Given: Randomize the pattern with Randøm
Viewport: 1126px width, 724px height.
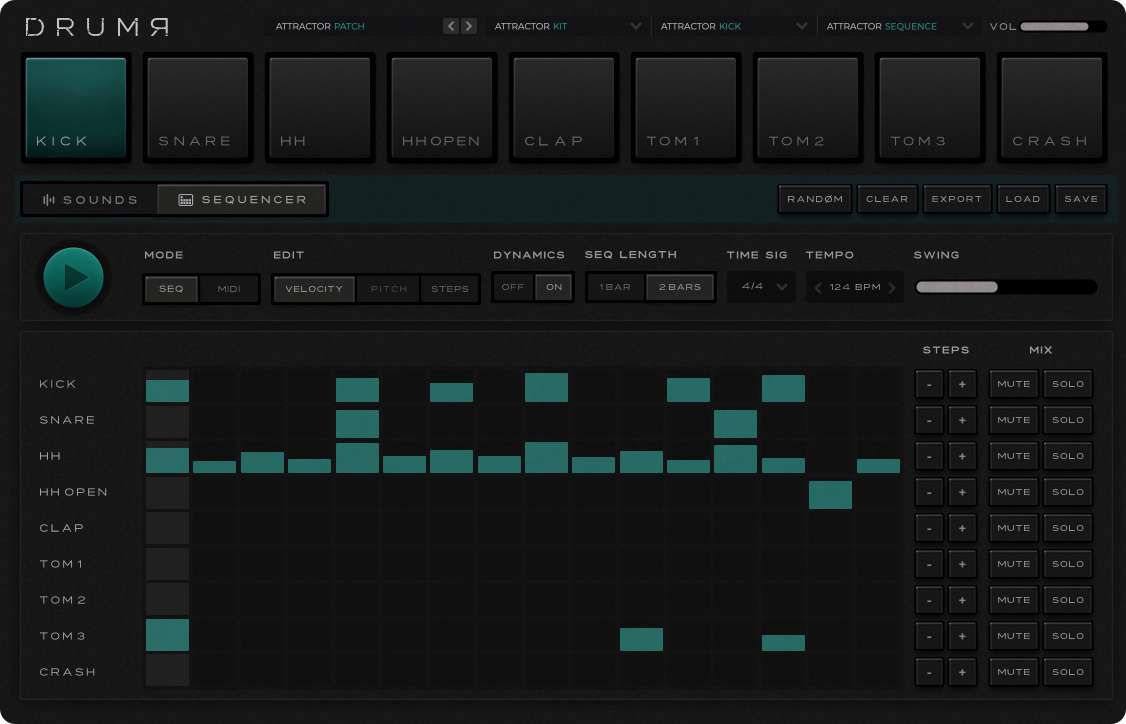Looking at the screenshot, I should click(815, 199).
